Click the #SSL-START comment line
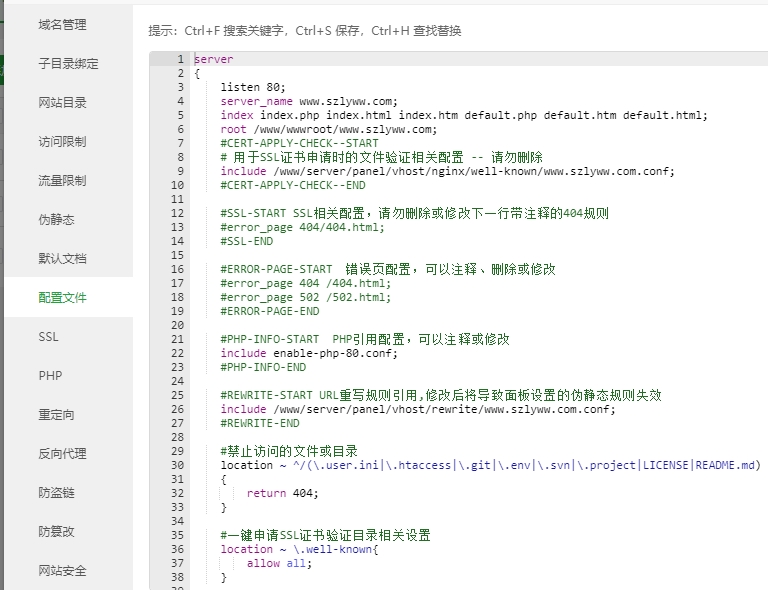The width and height of the screenshot is (768, 590). point(414,213)
